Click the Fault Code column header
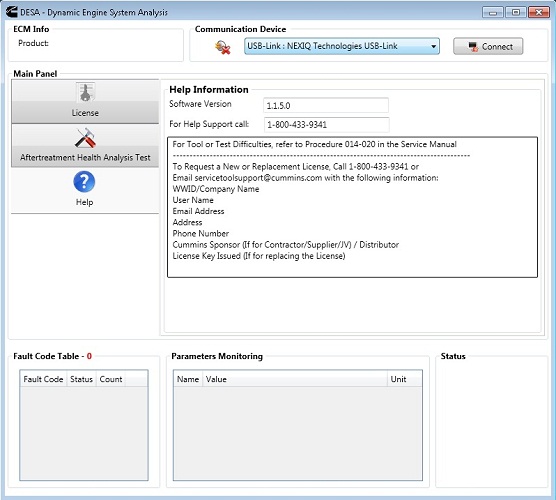This screenshot has height=500, width=556. pyautogui.click(x=43, y=379)
